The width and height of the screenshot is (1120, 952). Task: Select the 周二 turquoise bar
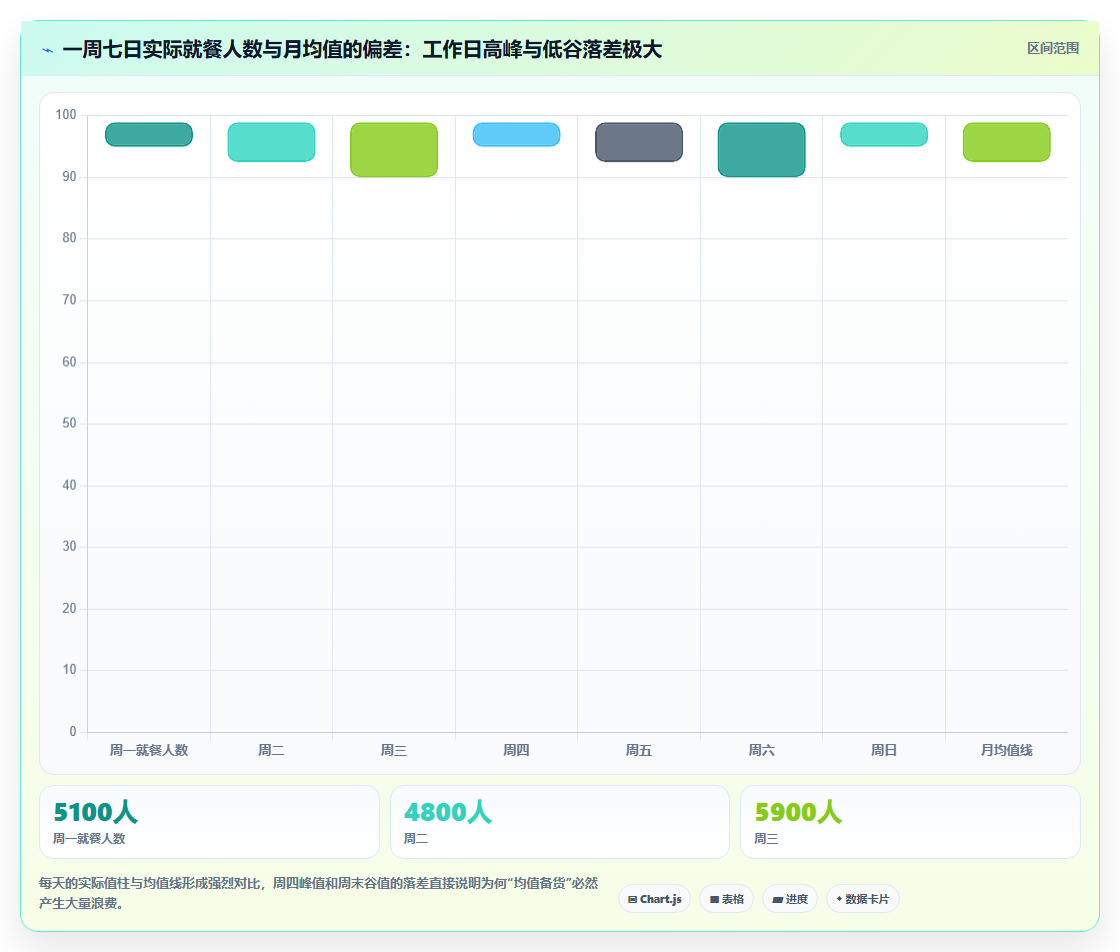click(271, 142)
